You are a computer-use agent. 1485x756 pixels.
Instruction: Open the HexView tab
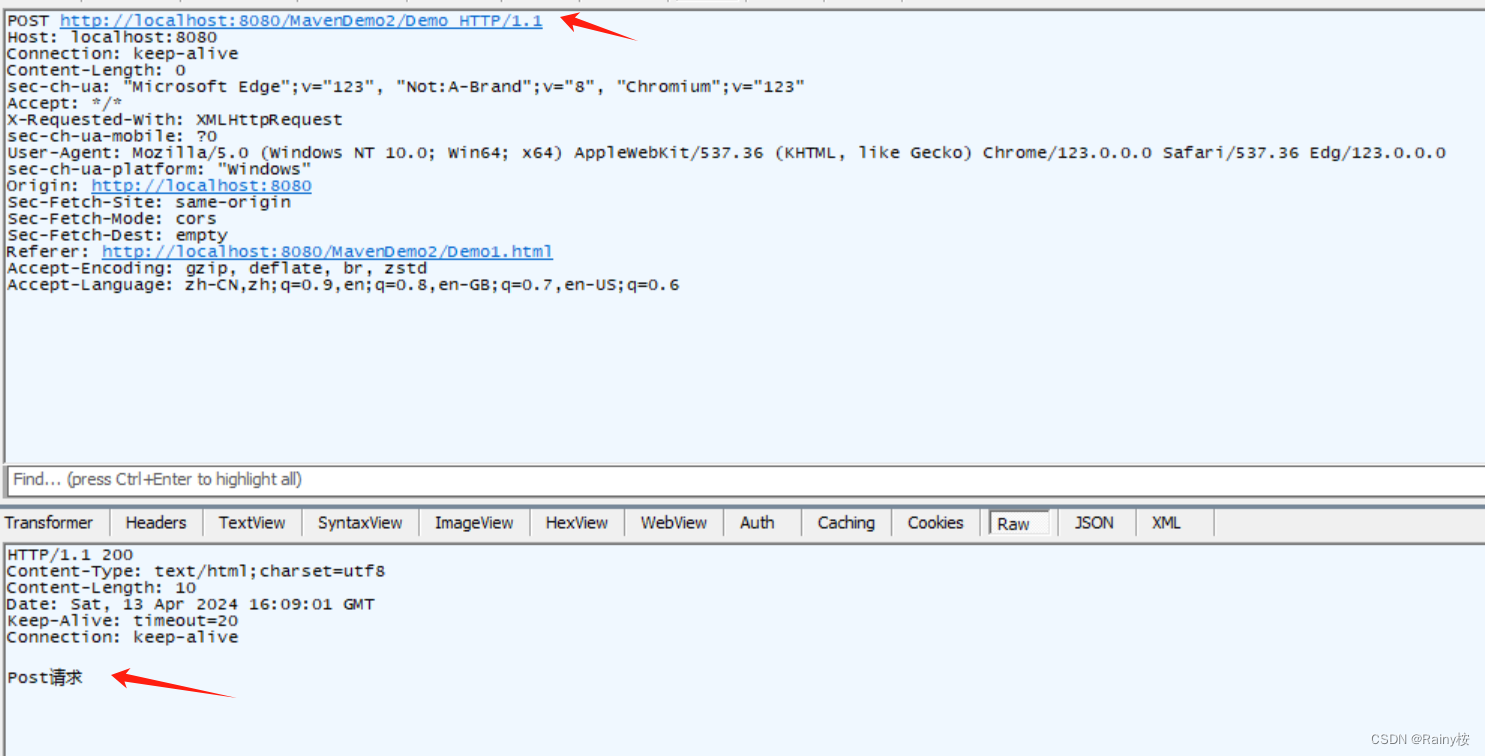click(x=577, y=522)
